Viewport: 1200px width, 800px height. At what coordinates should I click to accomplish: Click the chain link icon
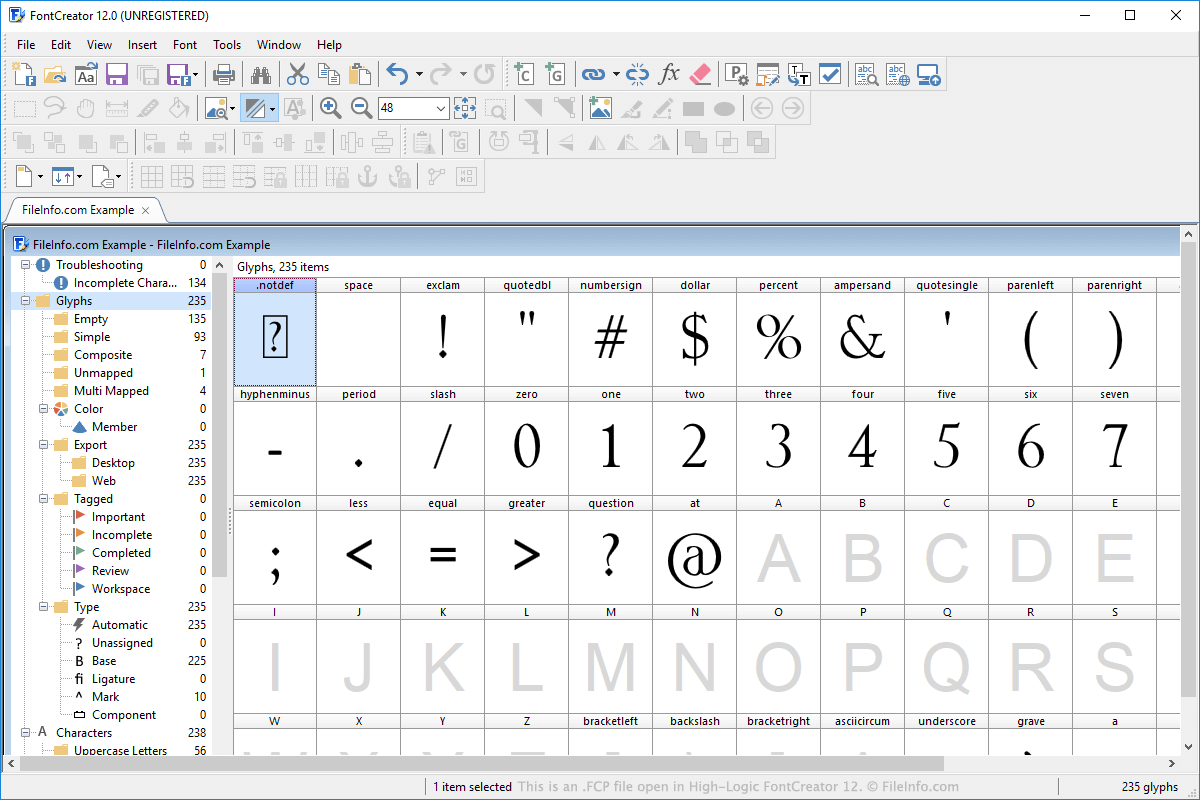(594, 74)
